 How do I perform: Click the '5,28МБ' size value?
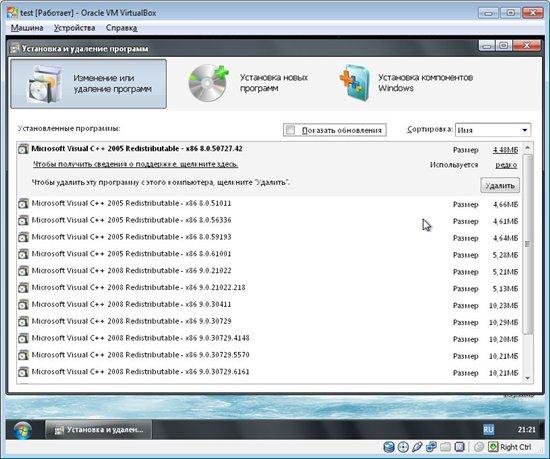505,255
